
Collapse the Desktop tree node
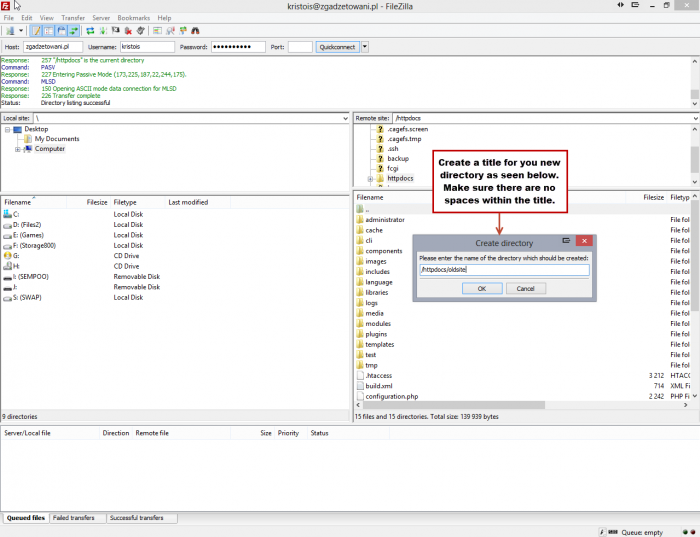coord(7,129)
